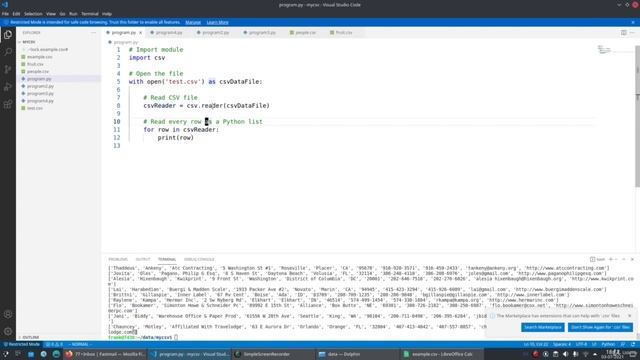Open program2.py in the explorer
Screen dimensions: 640x360
(x=40, y=86)
